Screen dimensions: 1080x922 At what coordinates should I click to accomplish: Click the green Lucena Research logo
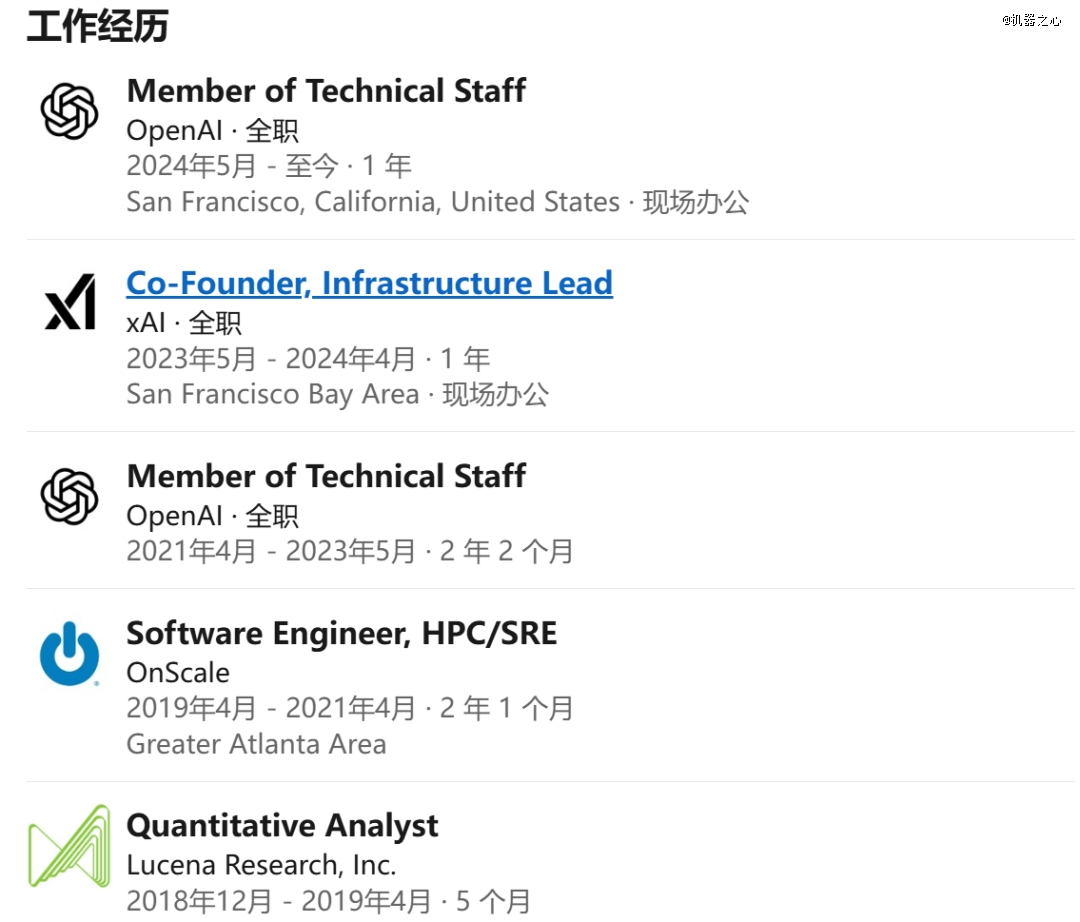click(x=69, y=846)
